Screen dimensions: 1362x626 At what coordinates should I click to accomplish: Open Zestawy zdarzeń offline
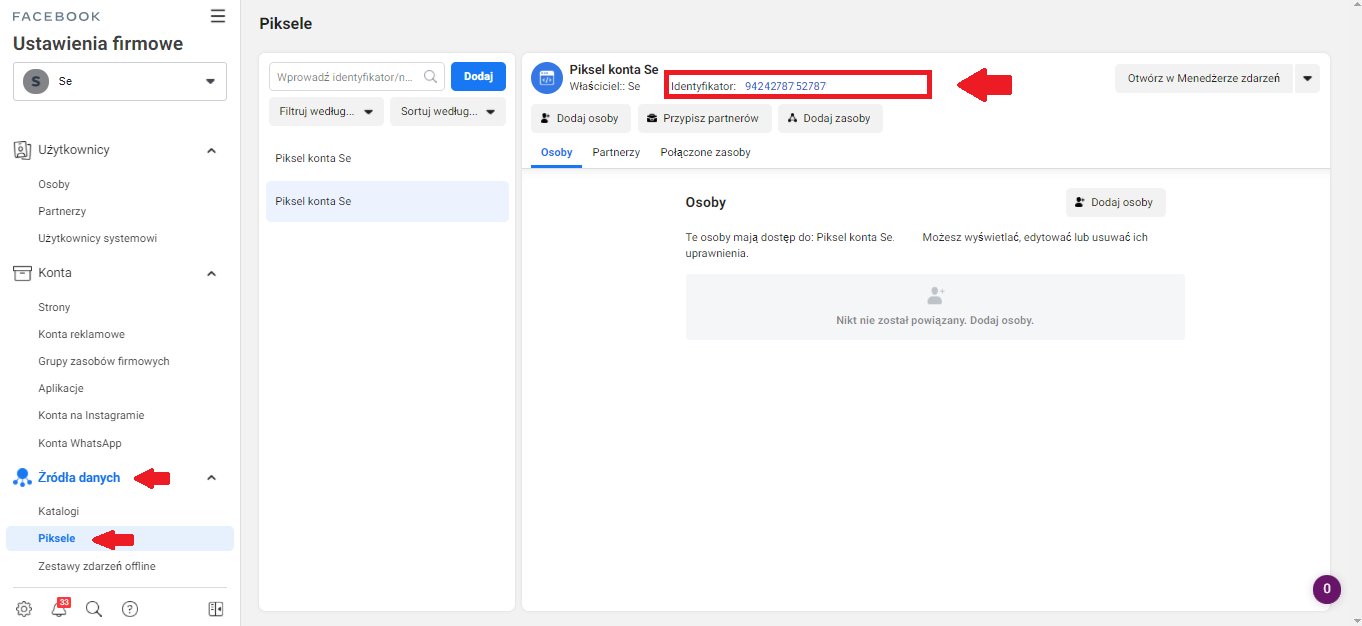click(x=97, y=566)
